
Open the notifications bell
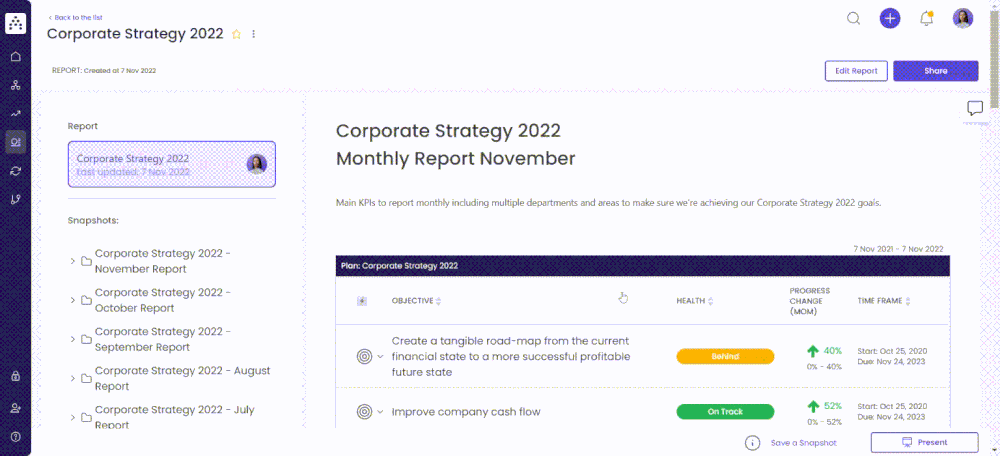(x=926, y=18)
